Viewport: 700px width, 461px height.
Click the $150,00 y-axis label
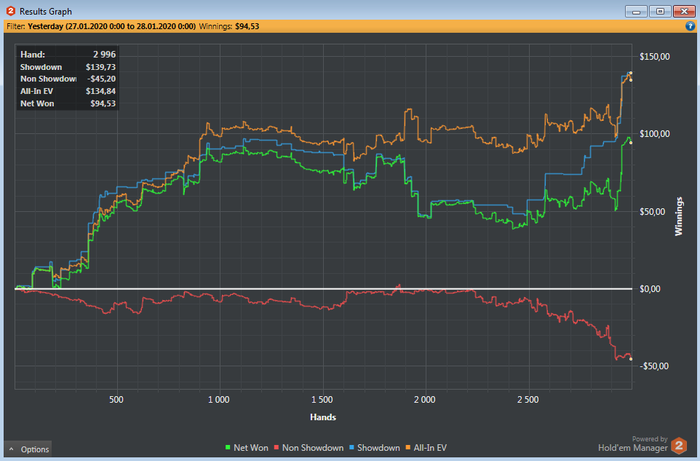654,57
